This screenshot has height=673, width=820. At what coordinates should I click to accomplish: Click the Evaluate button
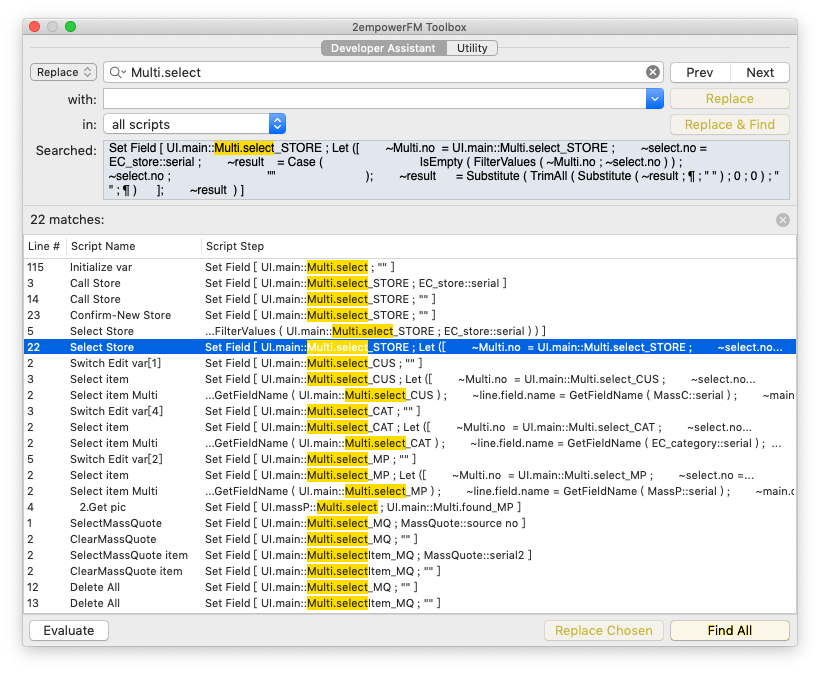click(69, 630)
